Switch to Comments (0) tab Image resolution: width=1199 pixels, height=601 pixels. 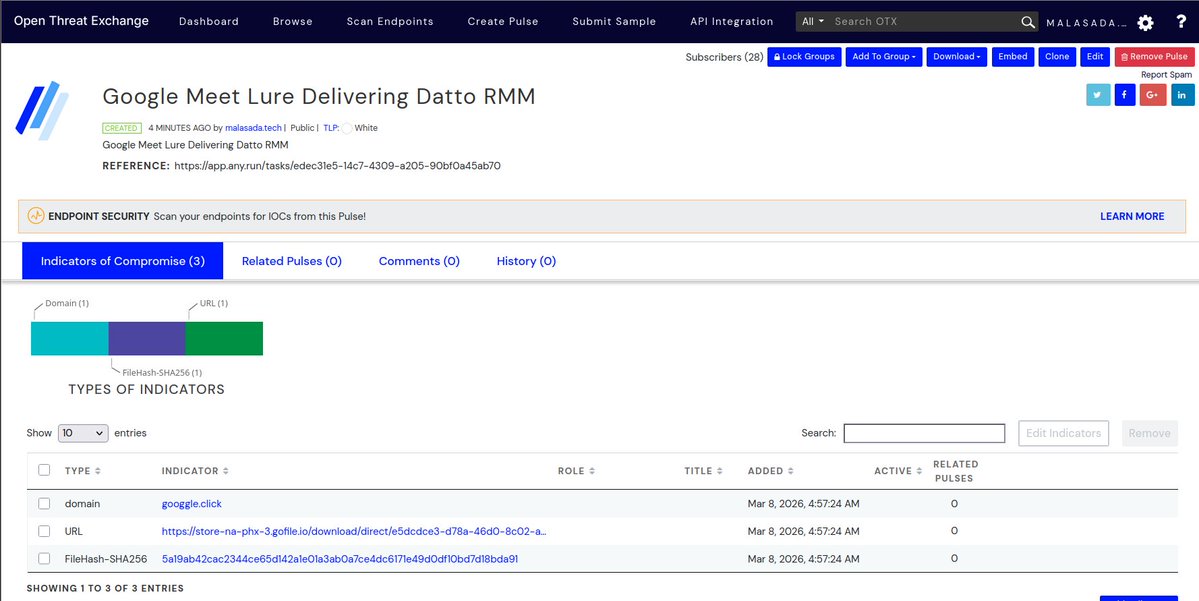click(x=419, y=261)
